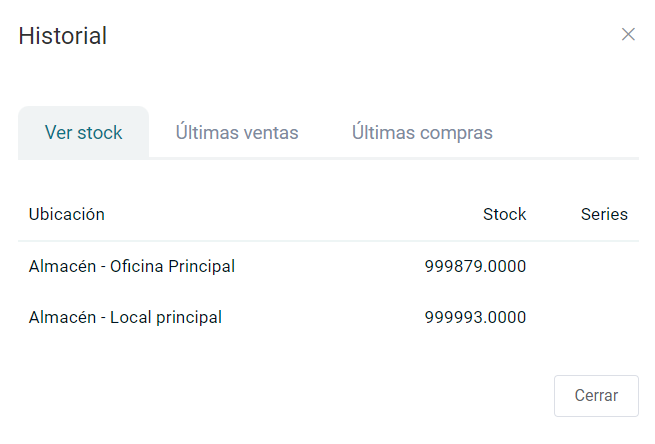Click the Series column header
This screenshot has height=444, width=655.
(604, 214)
